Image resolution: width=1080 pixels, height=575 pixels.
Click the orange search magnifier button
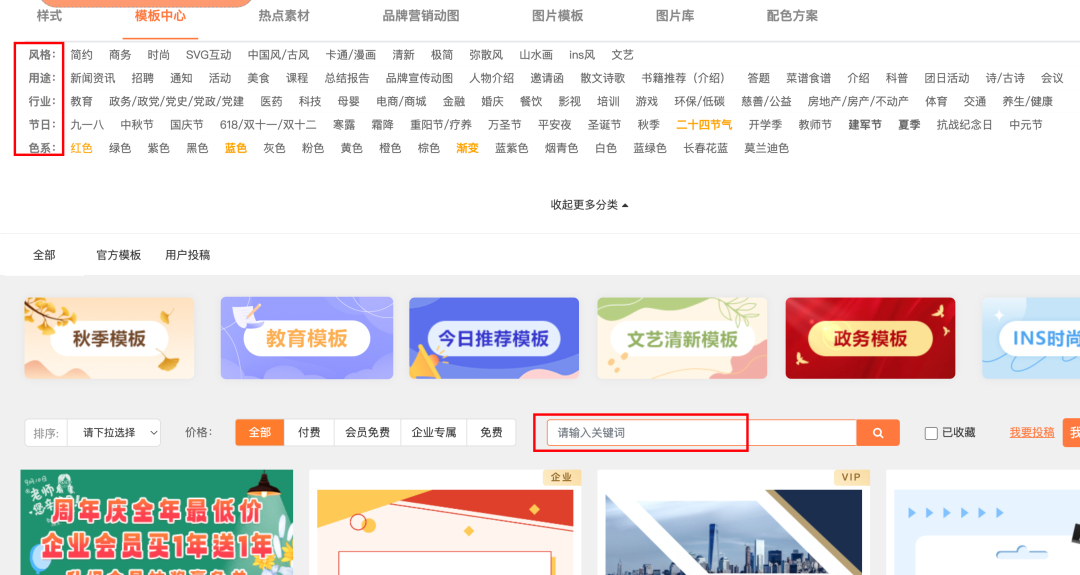878,432
